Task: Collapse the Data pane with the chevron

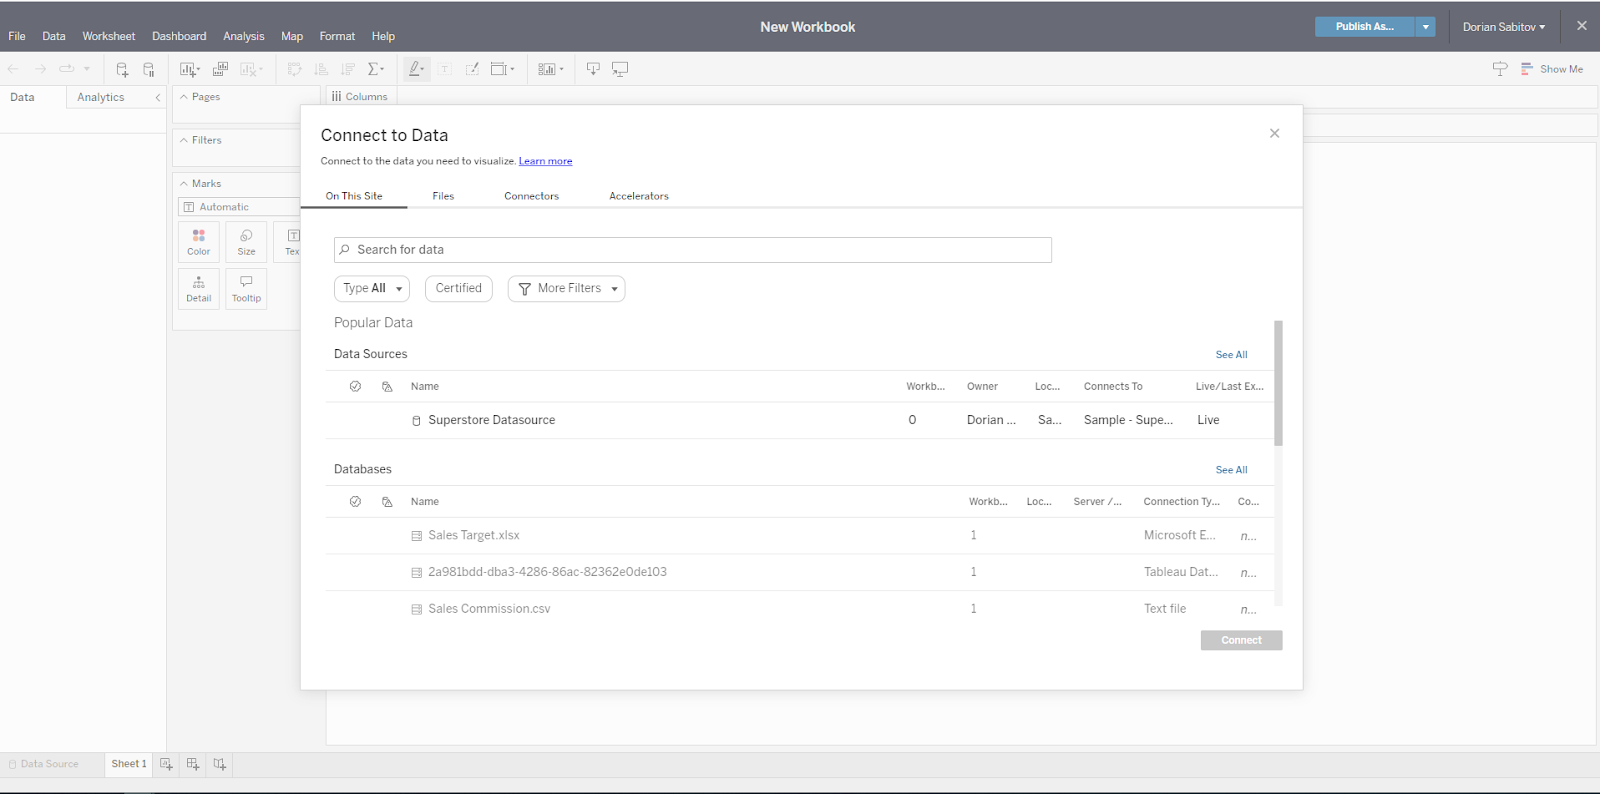Action: point(157,97)
